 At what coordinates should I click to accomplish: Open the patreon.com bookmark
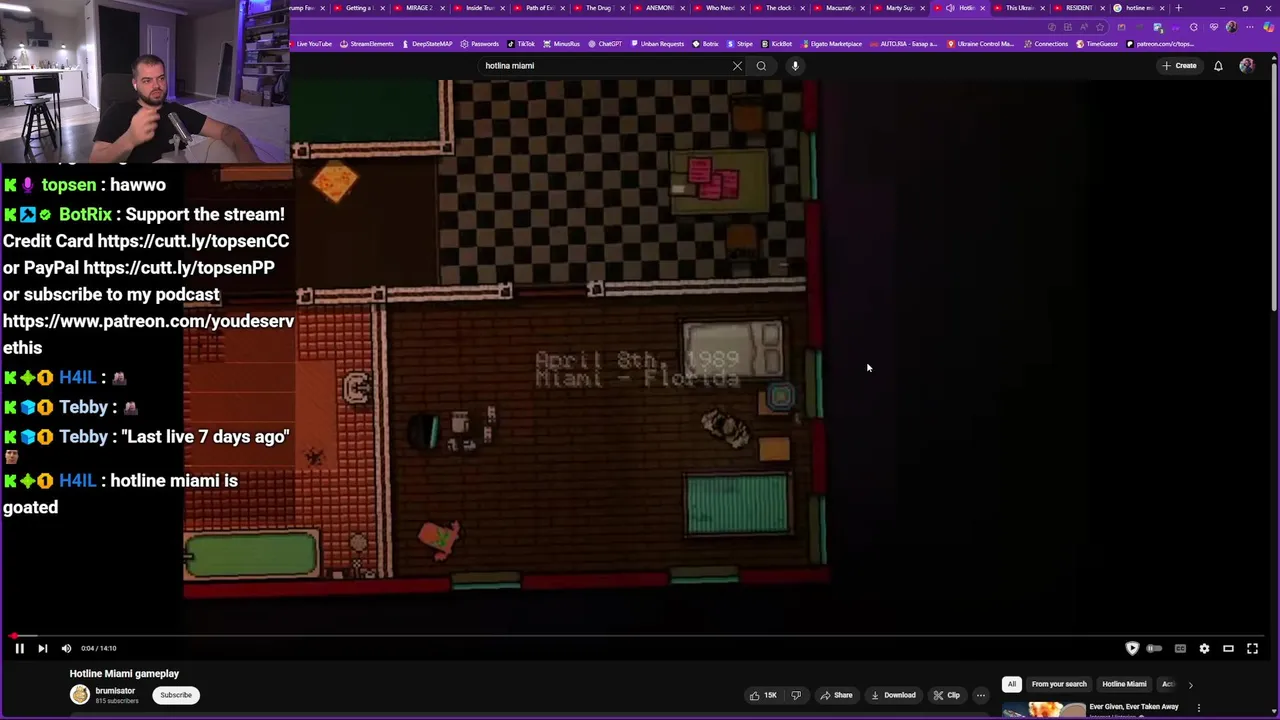point(1160,44)
